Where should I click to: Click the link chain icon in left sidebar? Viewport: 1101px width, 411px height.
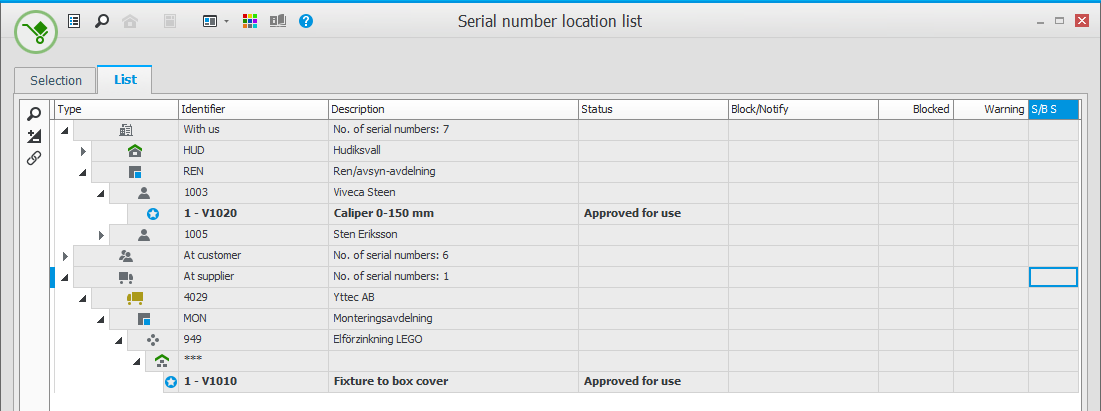coord(34,158)
